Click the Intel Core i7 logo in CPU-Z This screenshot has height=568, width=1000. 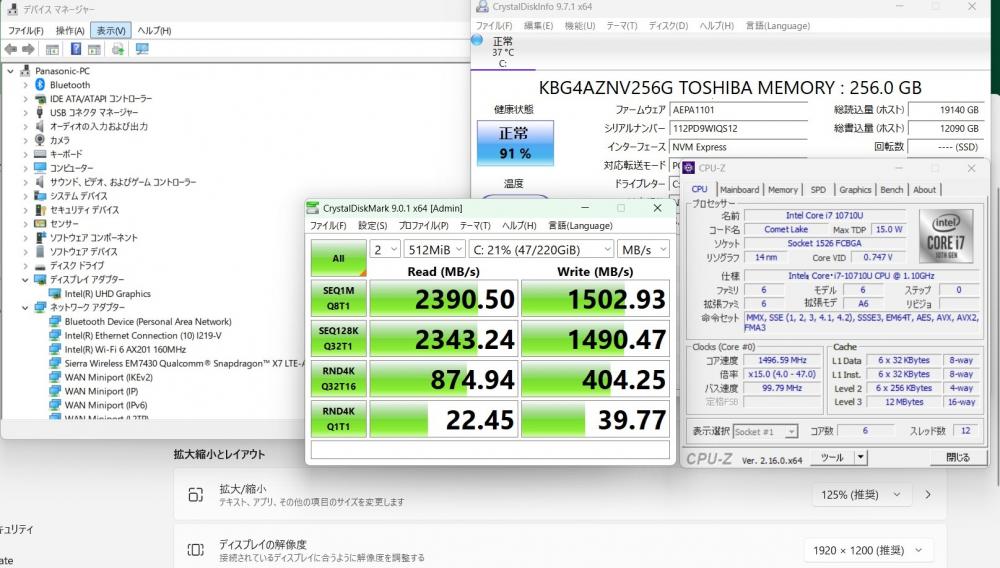point(946,237)
